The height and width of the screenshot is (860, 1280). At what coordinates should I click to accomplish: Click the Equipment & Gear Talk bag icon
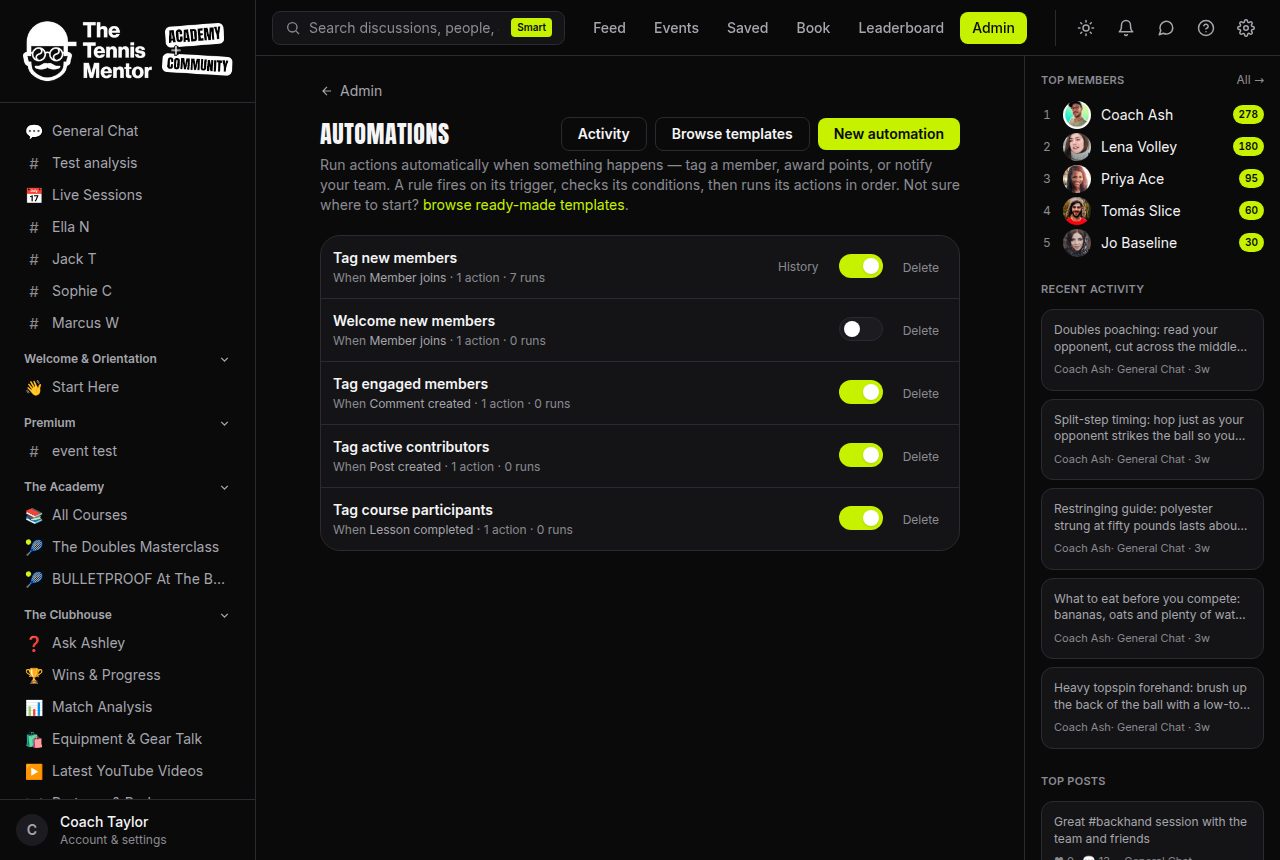pyautogui.click(x=34, y=739)
